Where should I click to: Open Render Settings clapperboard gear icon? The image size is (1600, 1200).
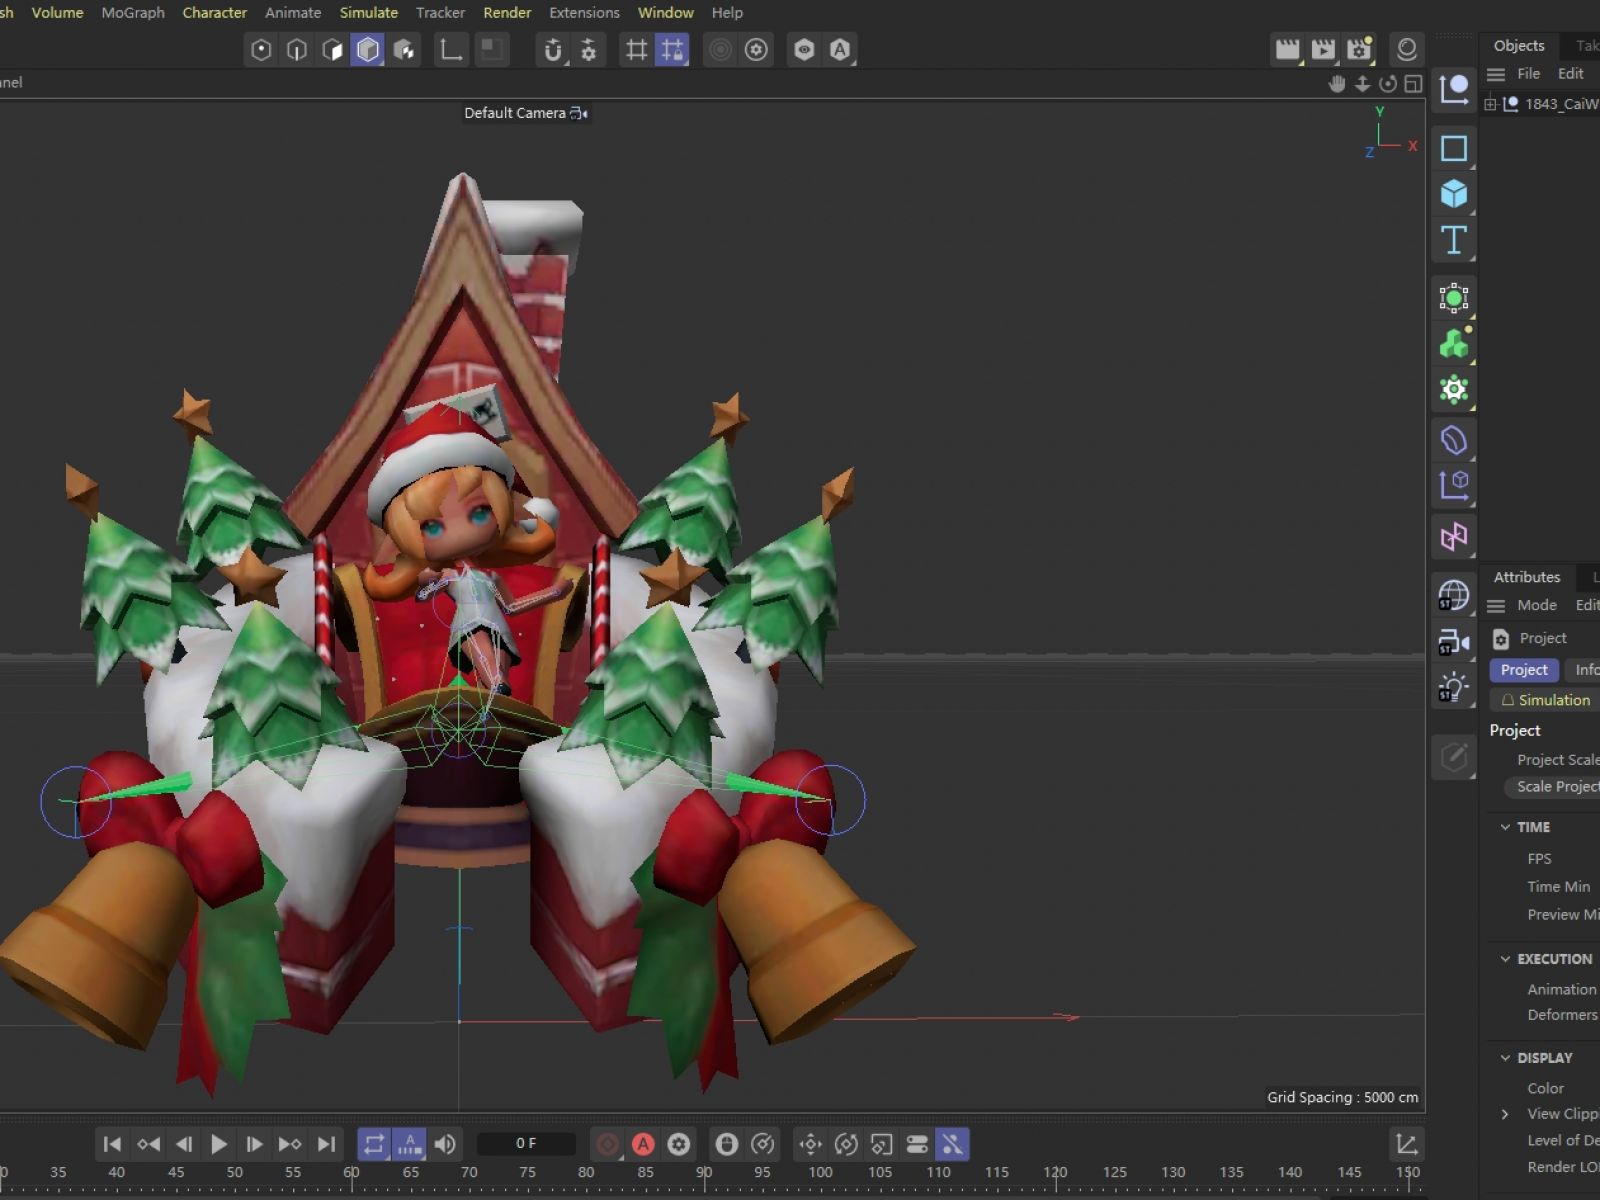tap(1359, 50)
